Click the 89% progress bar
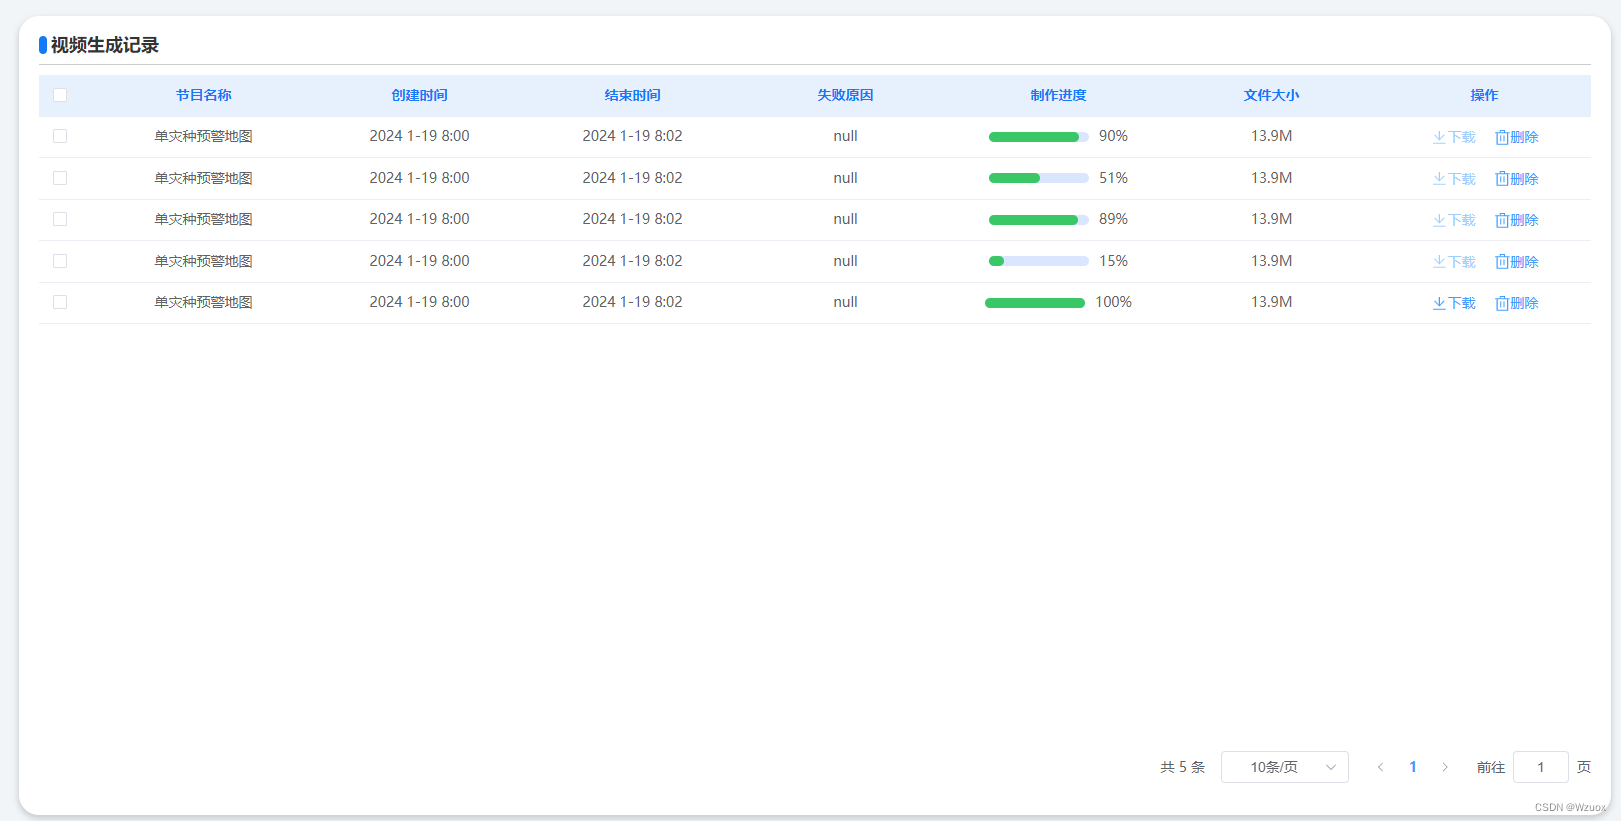Viewport: 1621px width, 821px height. [x=1039, y=220]
